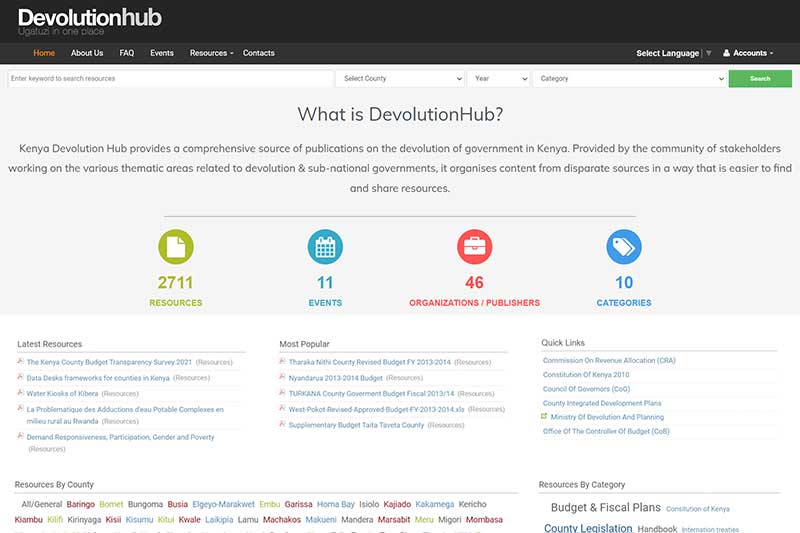Click the green Resources document icon
This screenshot has width=800, height=533.
[176, 247]
